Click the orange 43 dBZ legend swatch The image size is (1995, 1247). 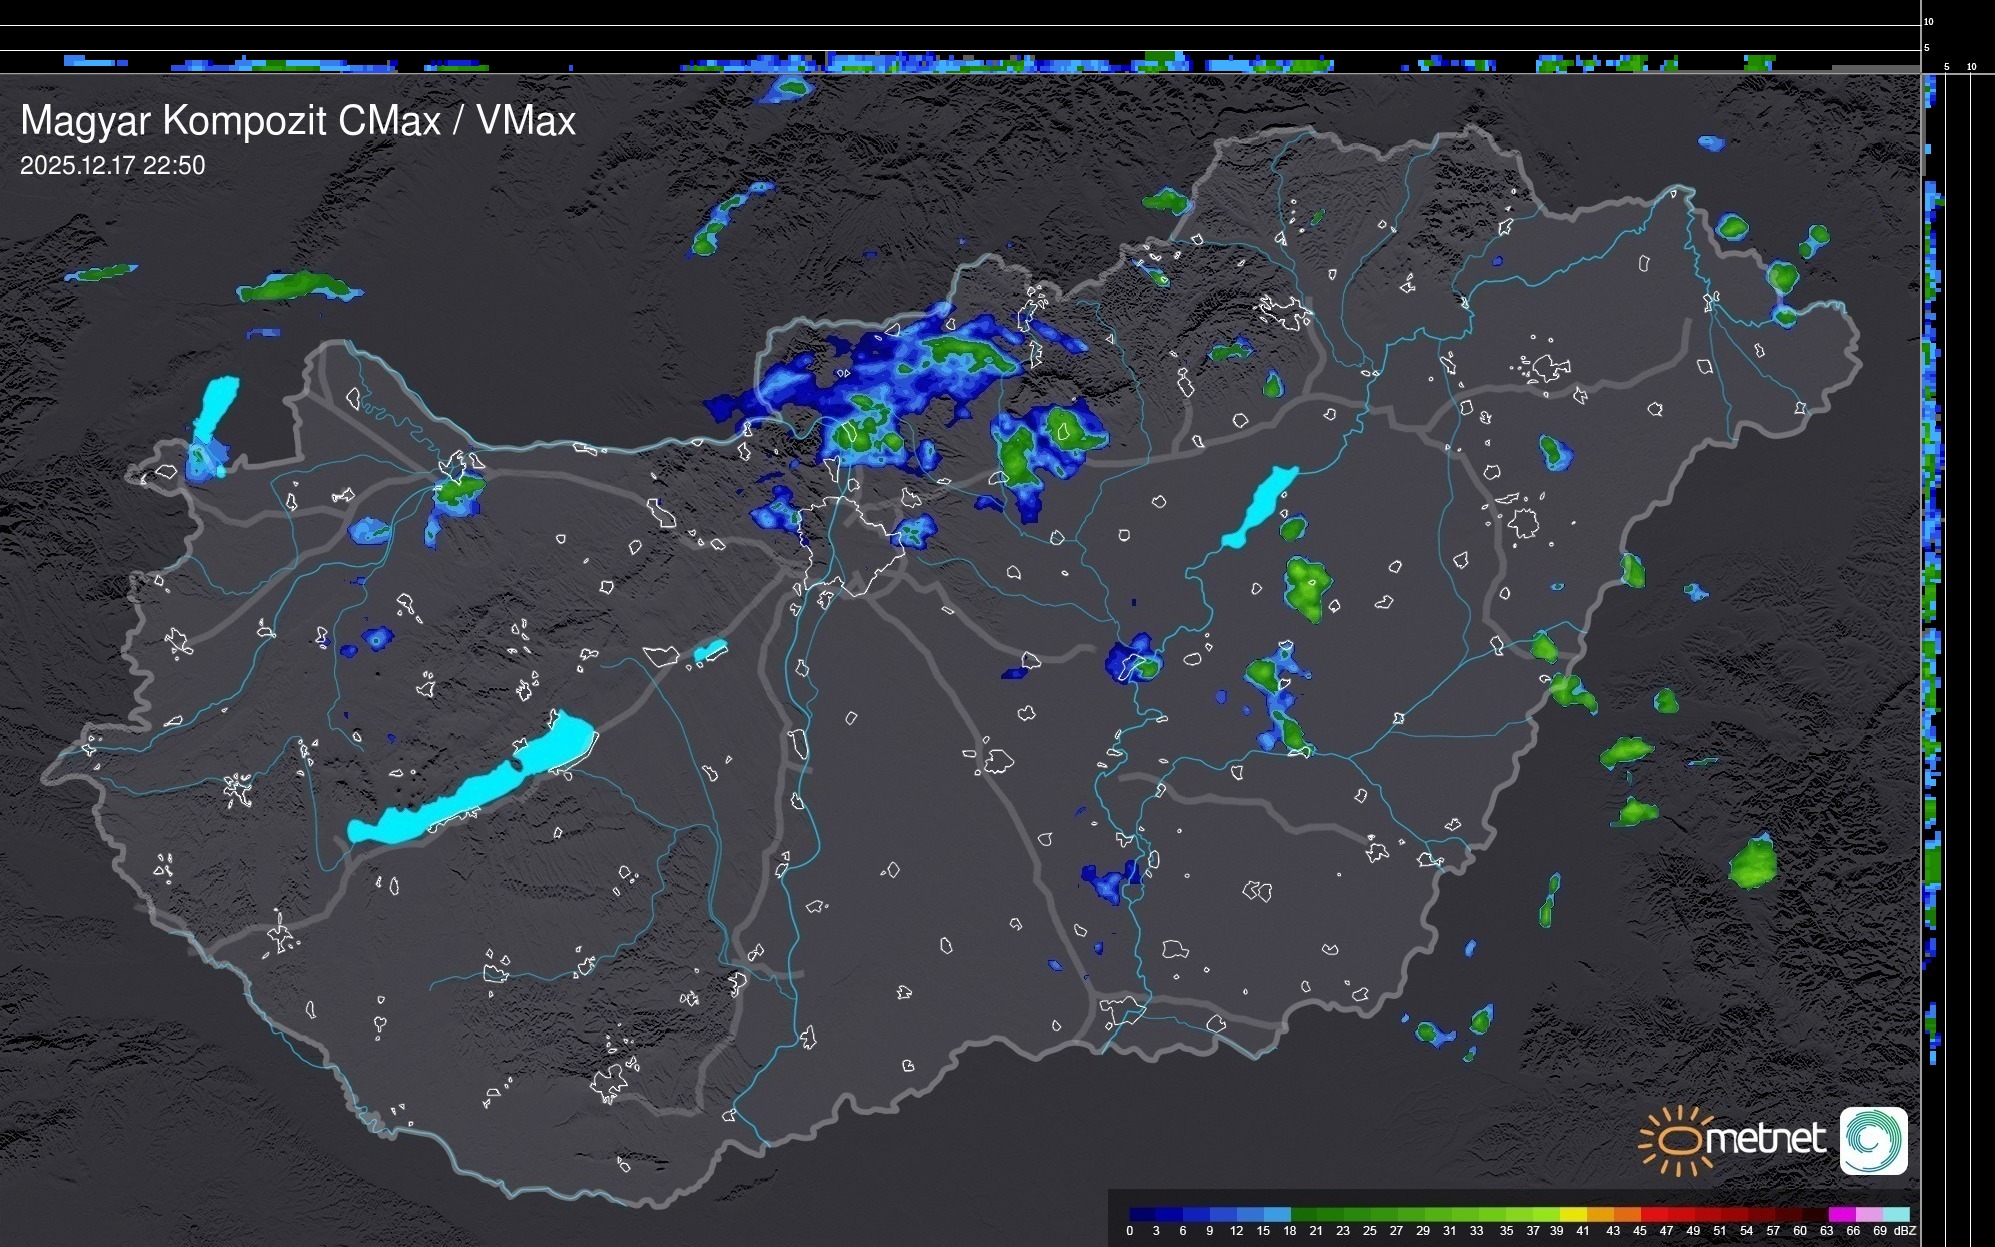1626,1214
